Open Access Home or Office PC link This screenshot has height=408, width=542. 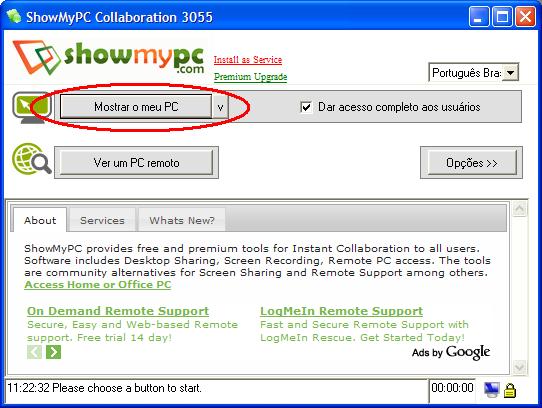click(x=98, y=285)
